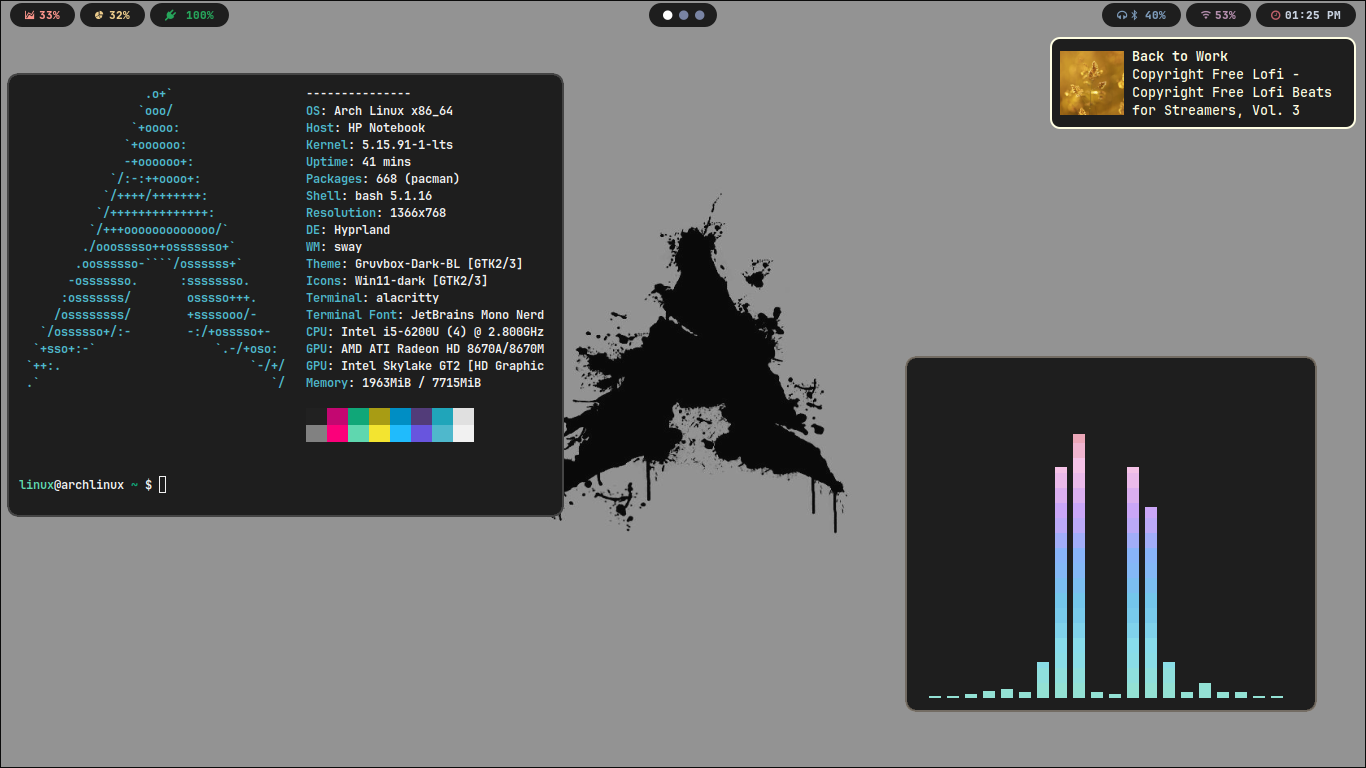Click the 100% battery value
The width and height of the screenshot is (1366, 768).
(x=199, y=15)
